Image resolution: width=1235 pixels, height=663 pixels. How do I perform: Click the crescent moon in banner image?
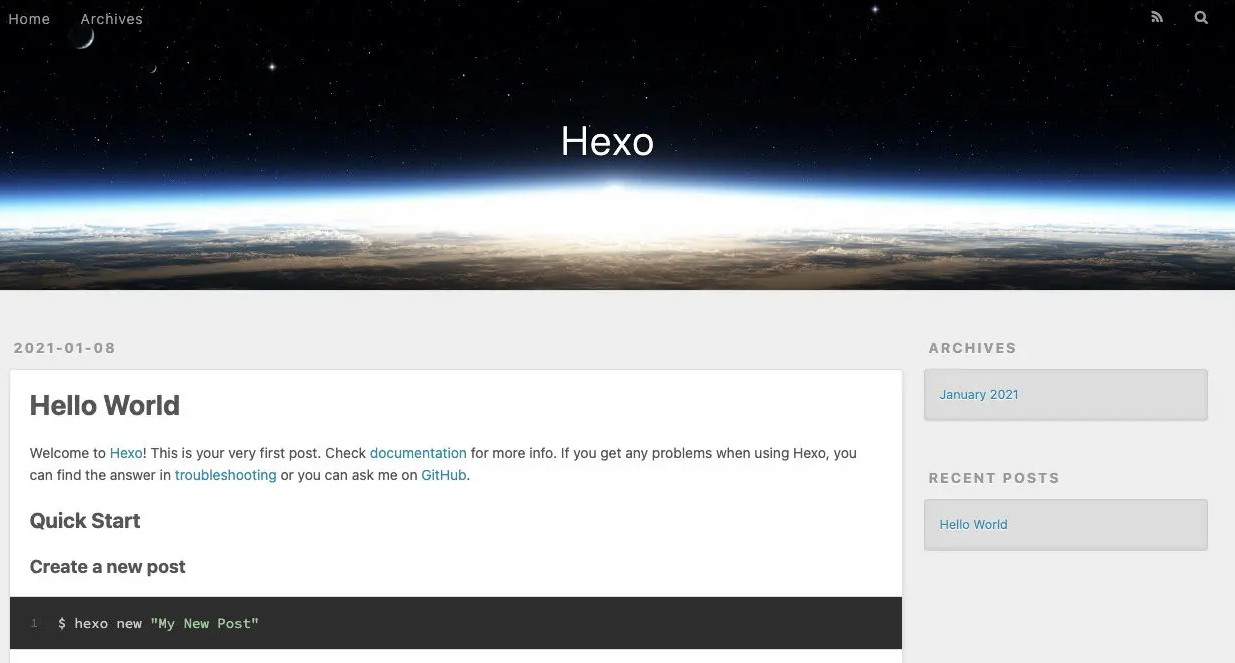tap(83, 38)
